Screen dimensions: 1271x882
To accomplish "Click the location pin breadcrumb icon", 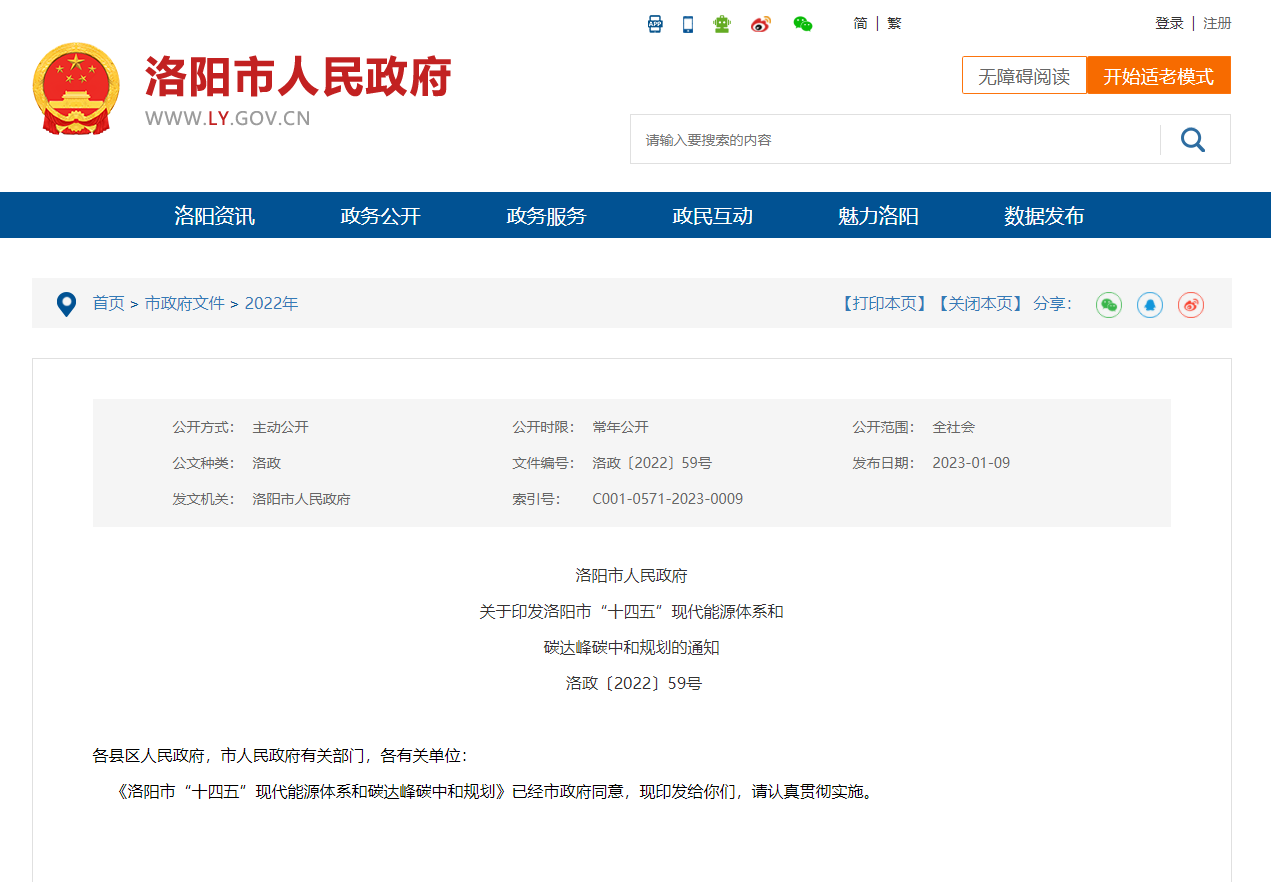I will tap(66, 303).
